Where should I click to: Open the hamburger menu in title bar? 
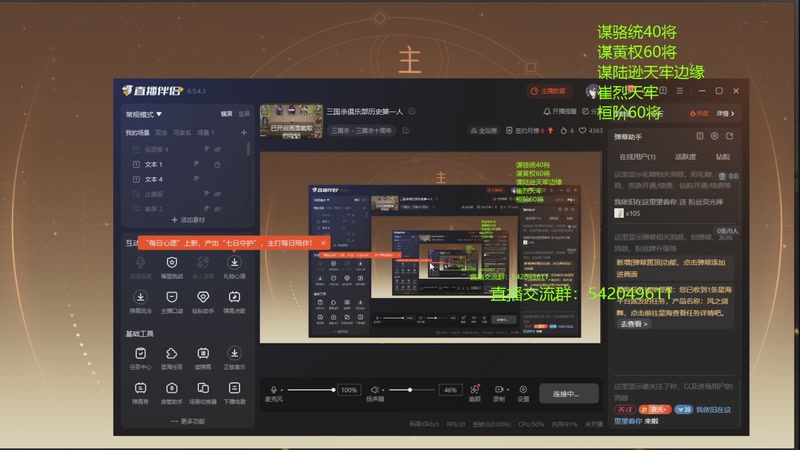(x=680, y=91)
